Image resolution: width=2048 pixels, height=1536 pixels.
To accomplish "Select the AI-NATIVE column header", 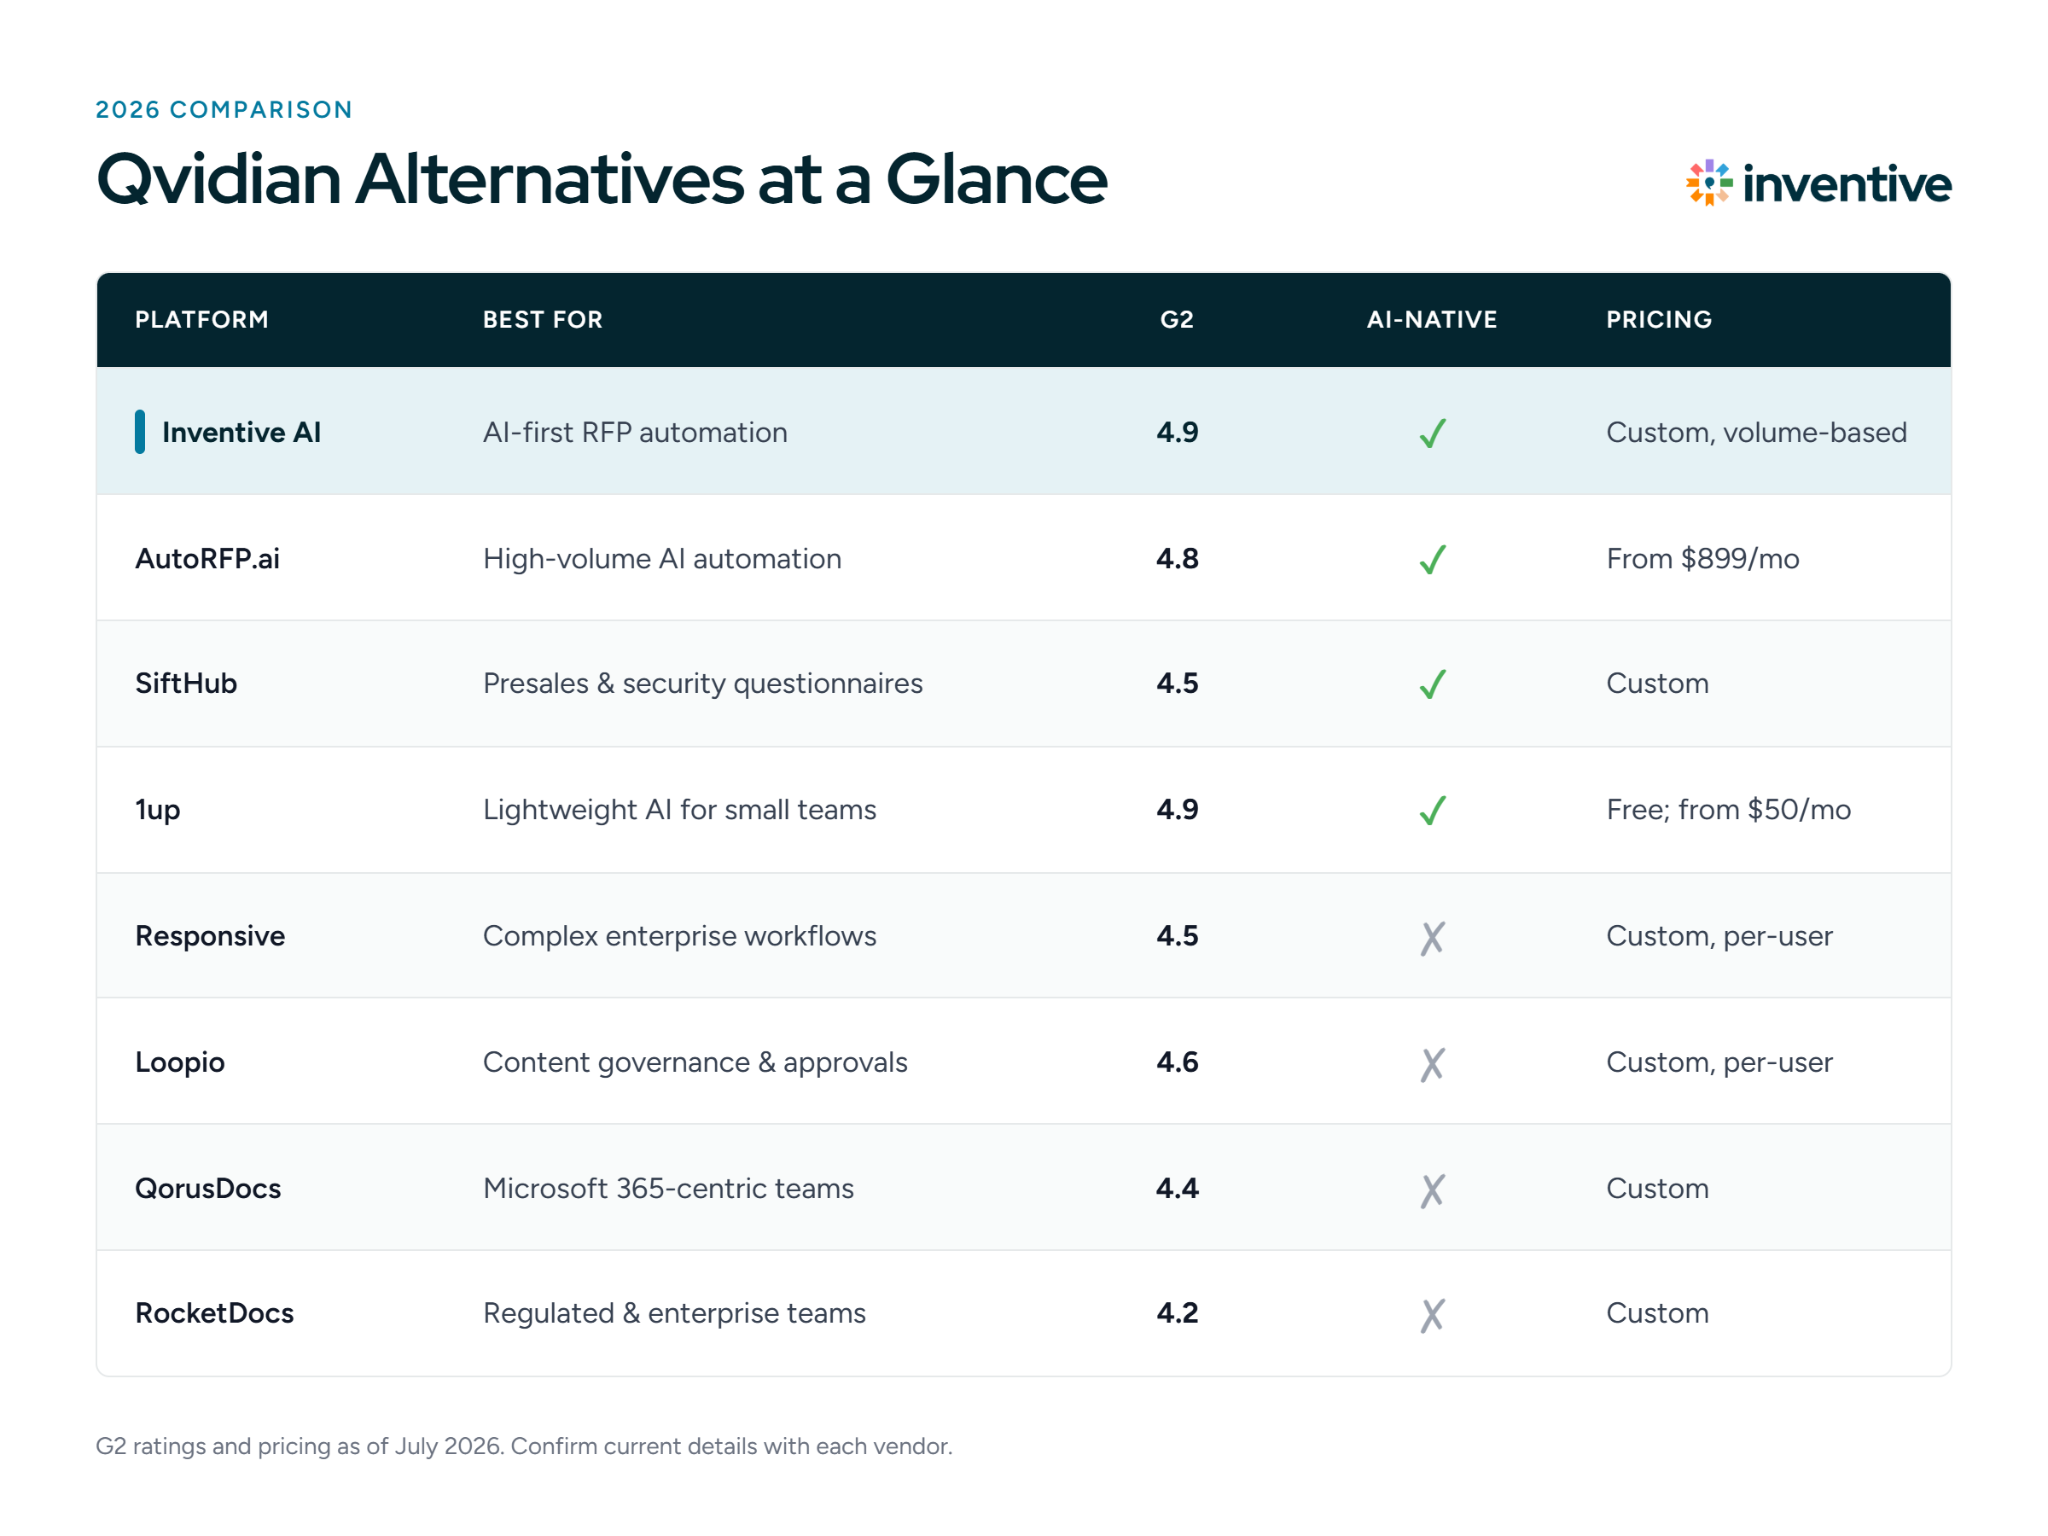I will pos(1432,320).
